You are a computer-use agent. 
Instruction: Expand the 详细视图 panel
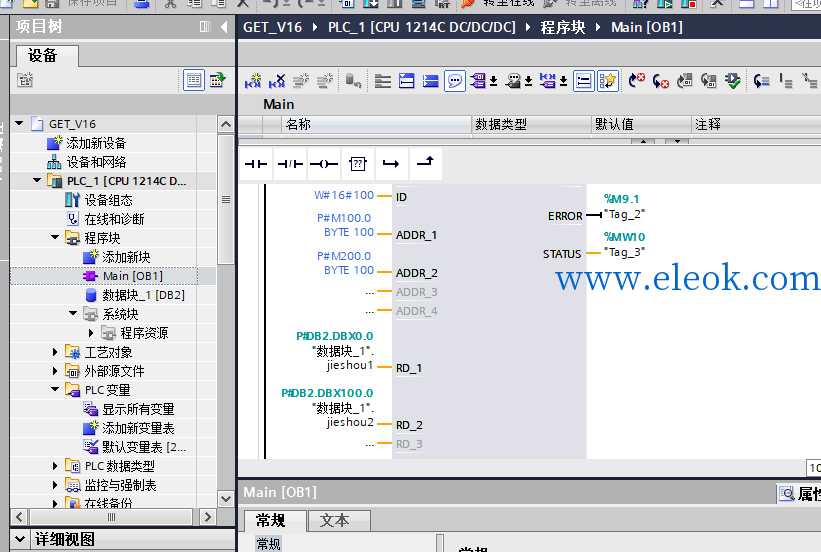[19, 539]
